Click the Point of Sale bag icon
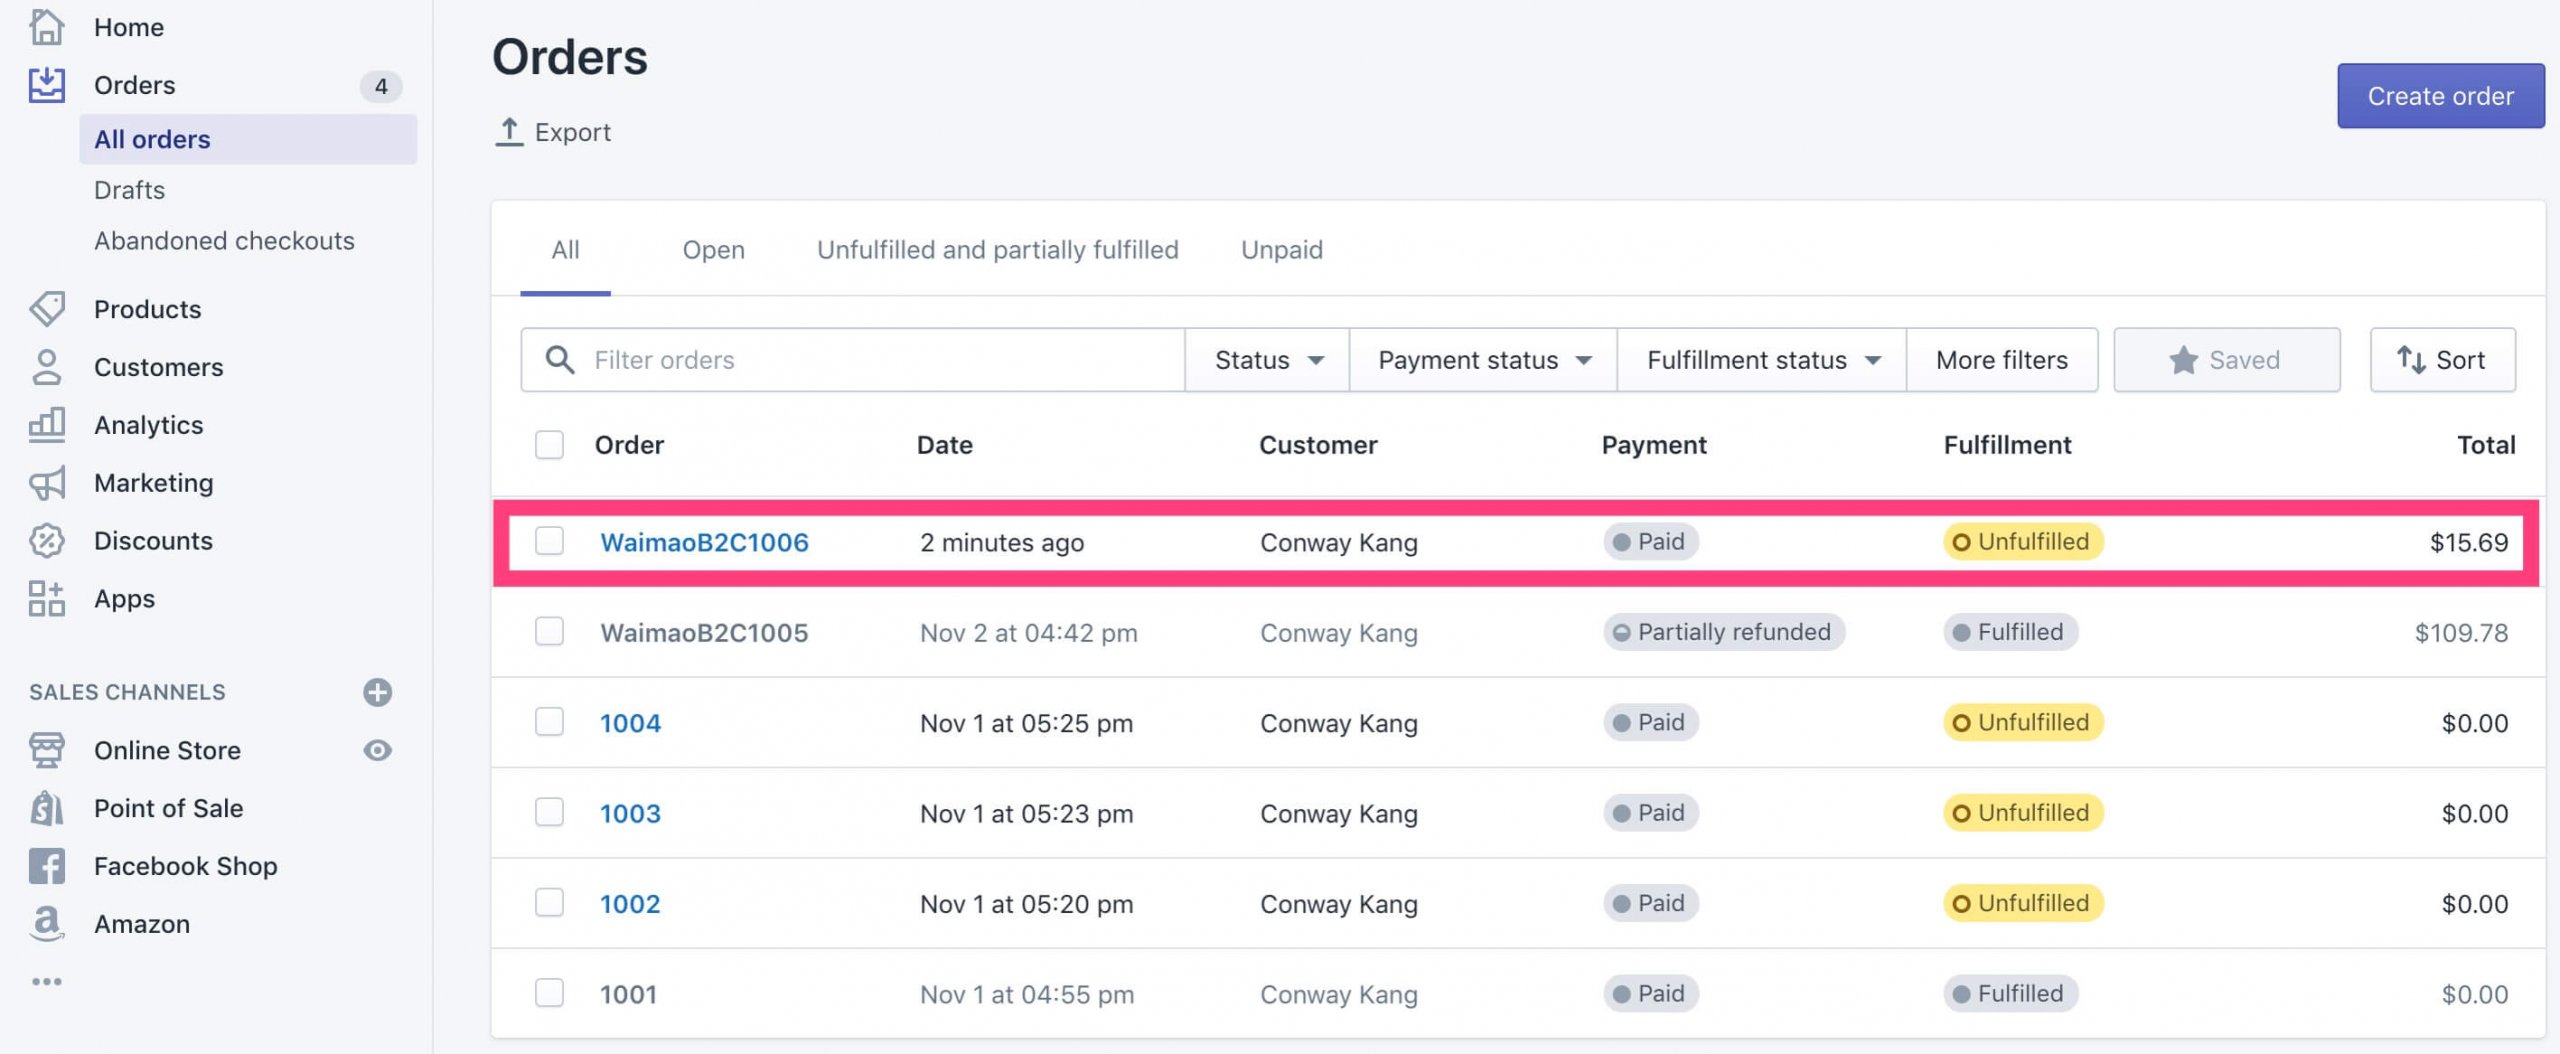The image size is (2560, 1054). coord(46,808)
